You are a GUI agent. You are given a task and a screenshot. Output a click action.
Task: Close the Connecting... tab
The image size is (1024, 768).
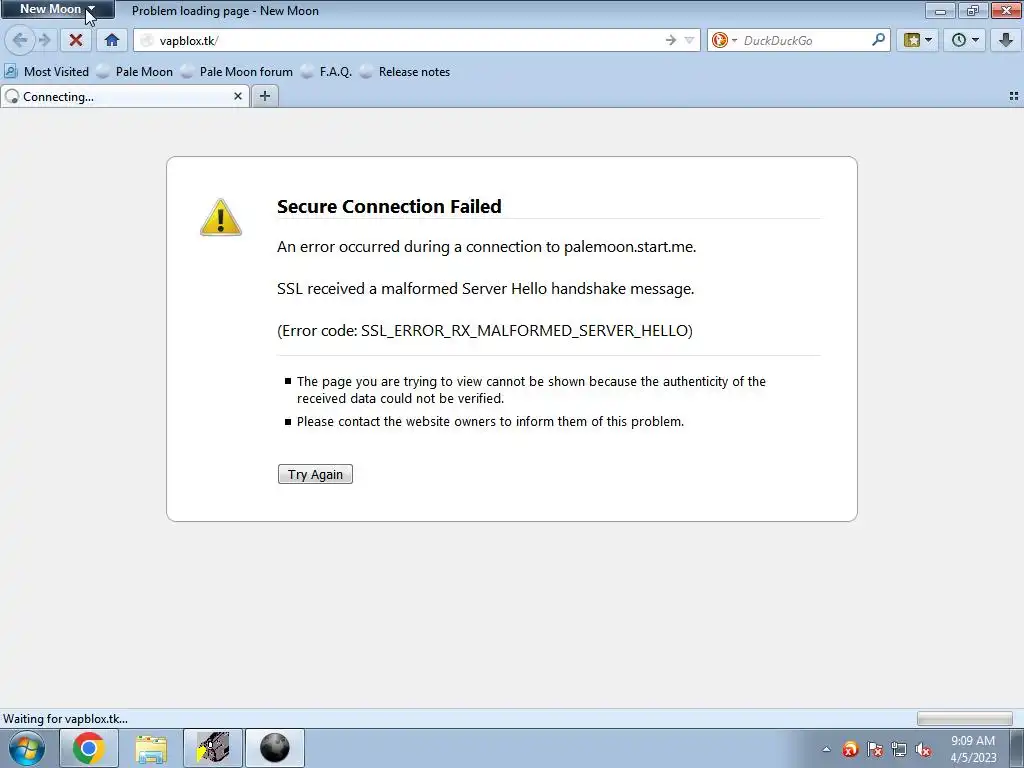pos(238,97)
